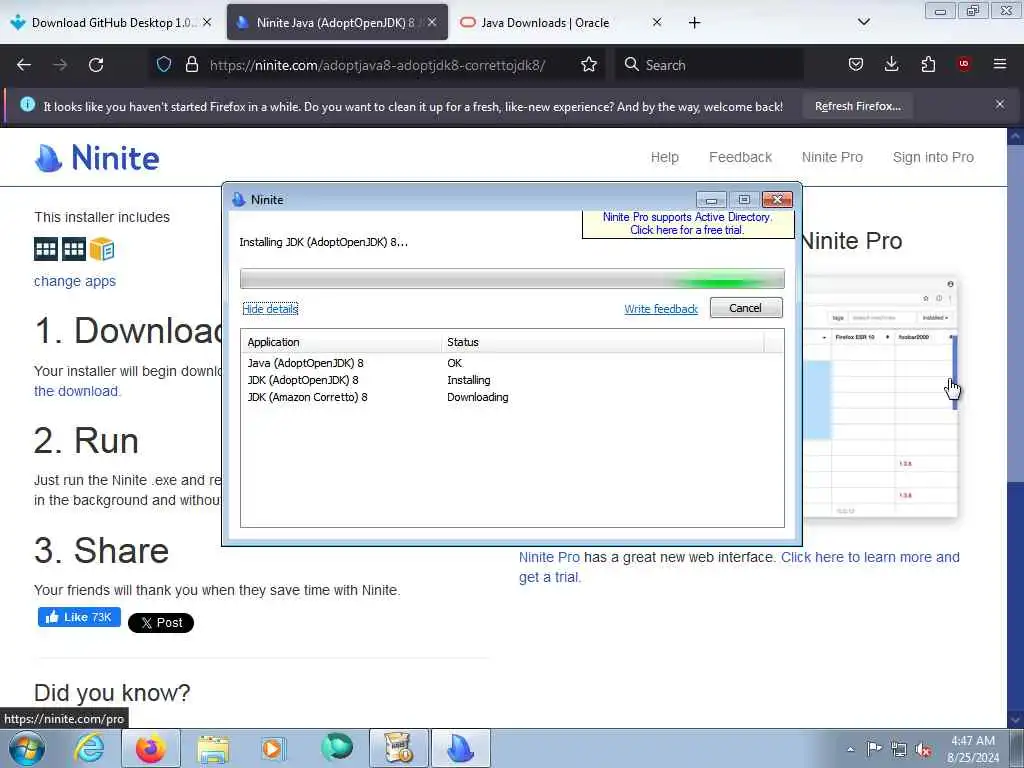Open Windows Media Player taskbar icon
Screen dimensions: 1024x768
click(274, 748)
